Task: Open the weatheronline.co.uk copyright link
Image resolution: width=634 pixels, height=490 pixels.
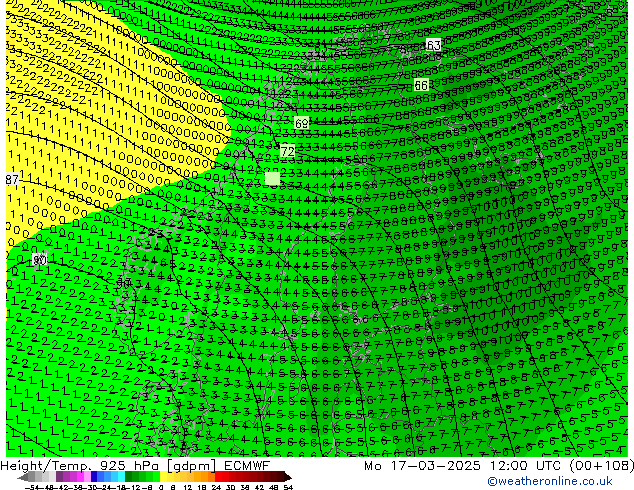Action: click(x=550, y=481)
